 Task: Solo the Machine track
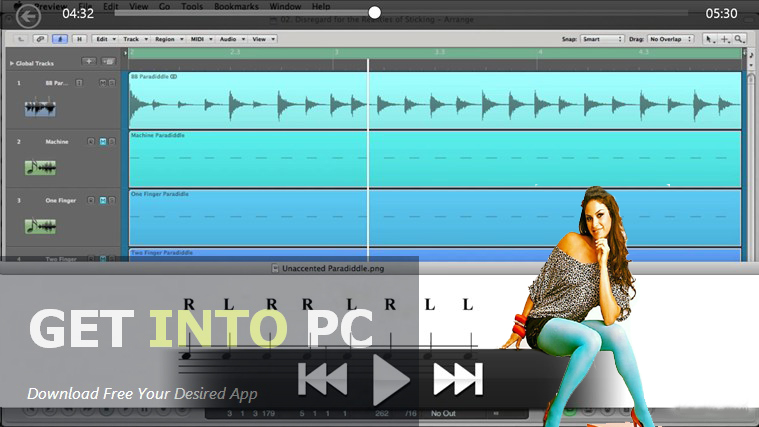(112, 142)
